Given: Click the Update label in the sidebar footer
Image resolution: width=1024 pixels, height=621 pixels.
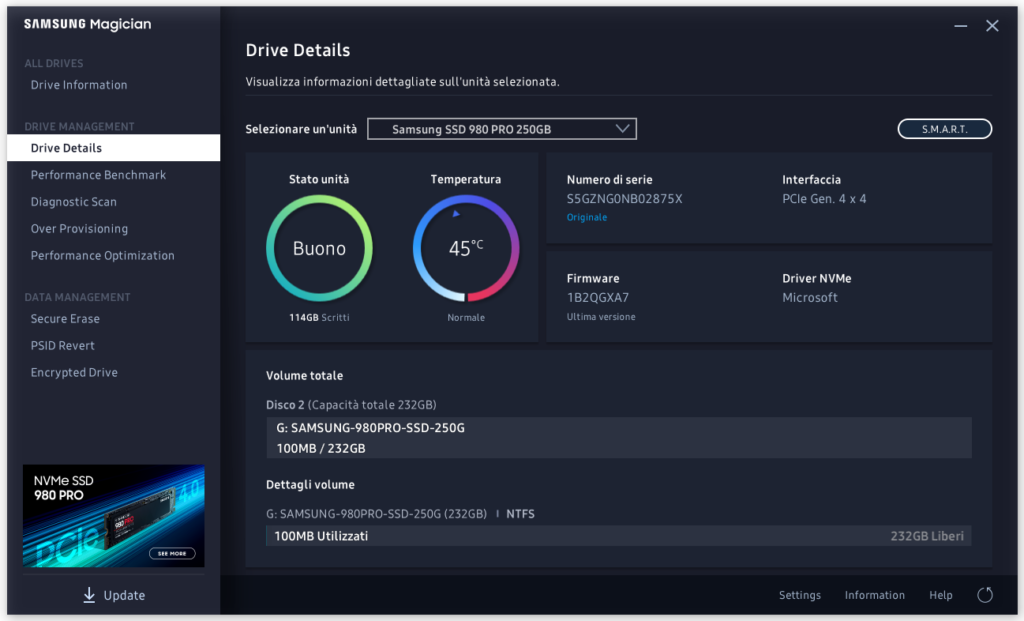Looking at the screenshot, I should (x=124, y=595).
